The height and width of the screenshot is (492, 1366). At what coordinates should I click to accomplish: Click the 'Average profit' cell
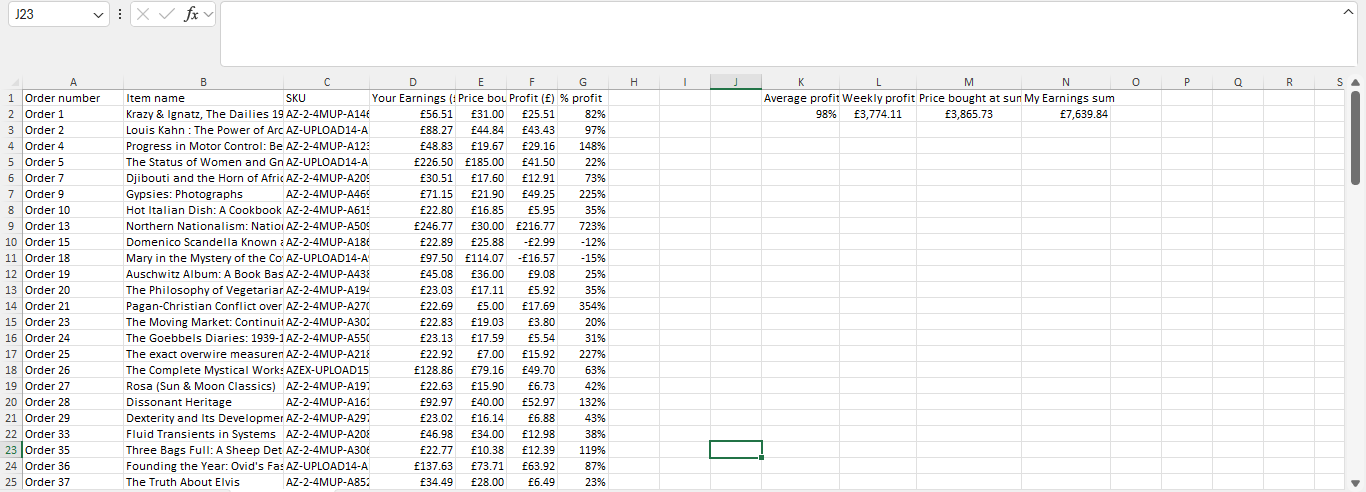[801, 98]
